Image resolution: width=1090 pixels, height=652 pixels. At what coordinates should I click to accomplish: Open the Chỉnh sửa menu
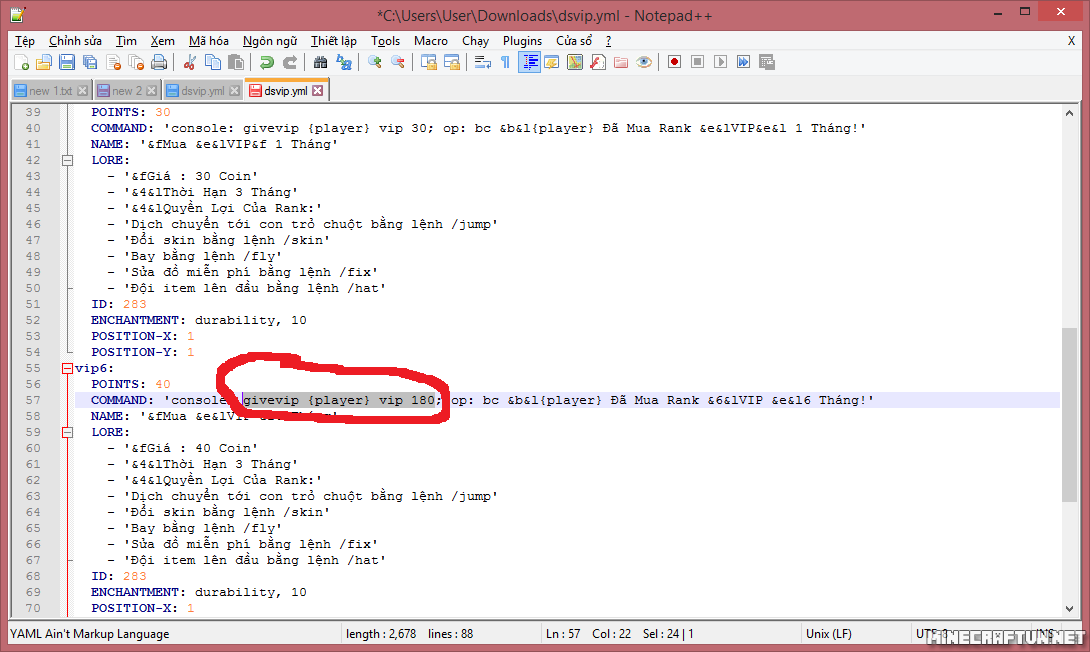(x=75, y=41)
